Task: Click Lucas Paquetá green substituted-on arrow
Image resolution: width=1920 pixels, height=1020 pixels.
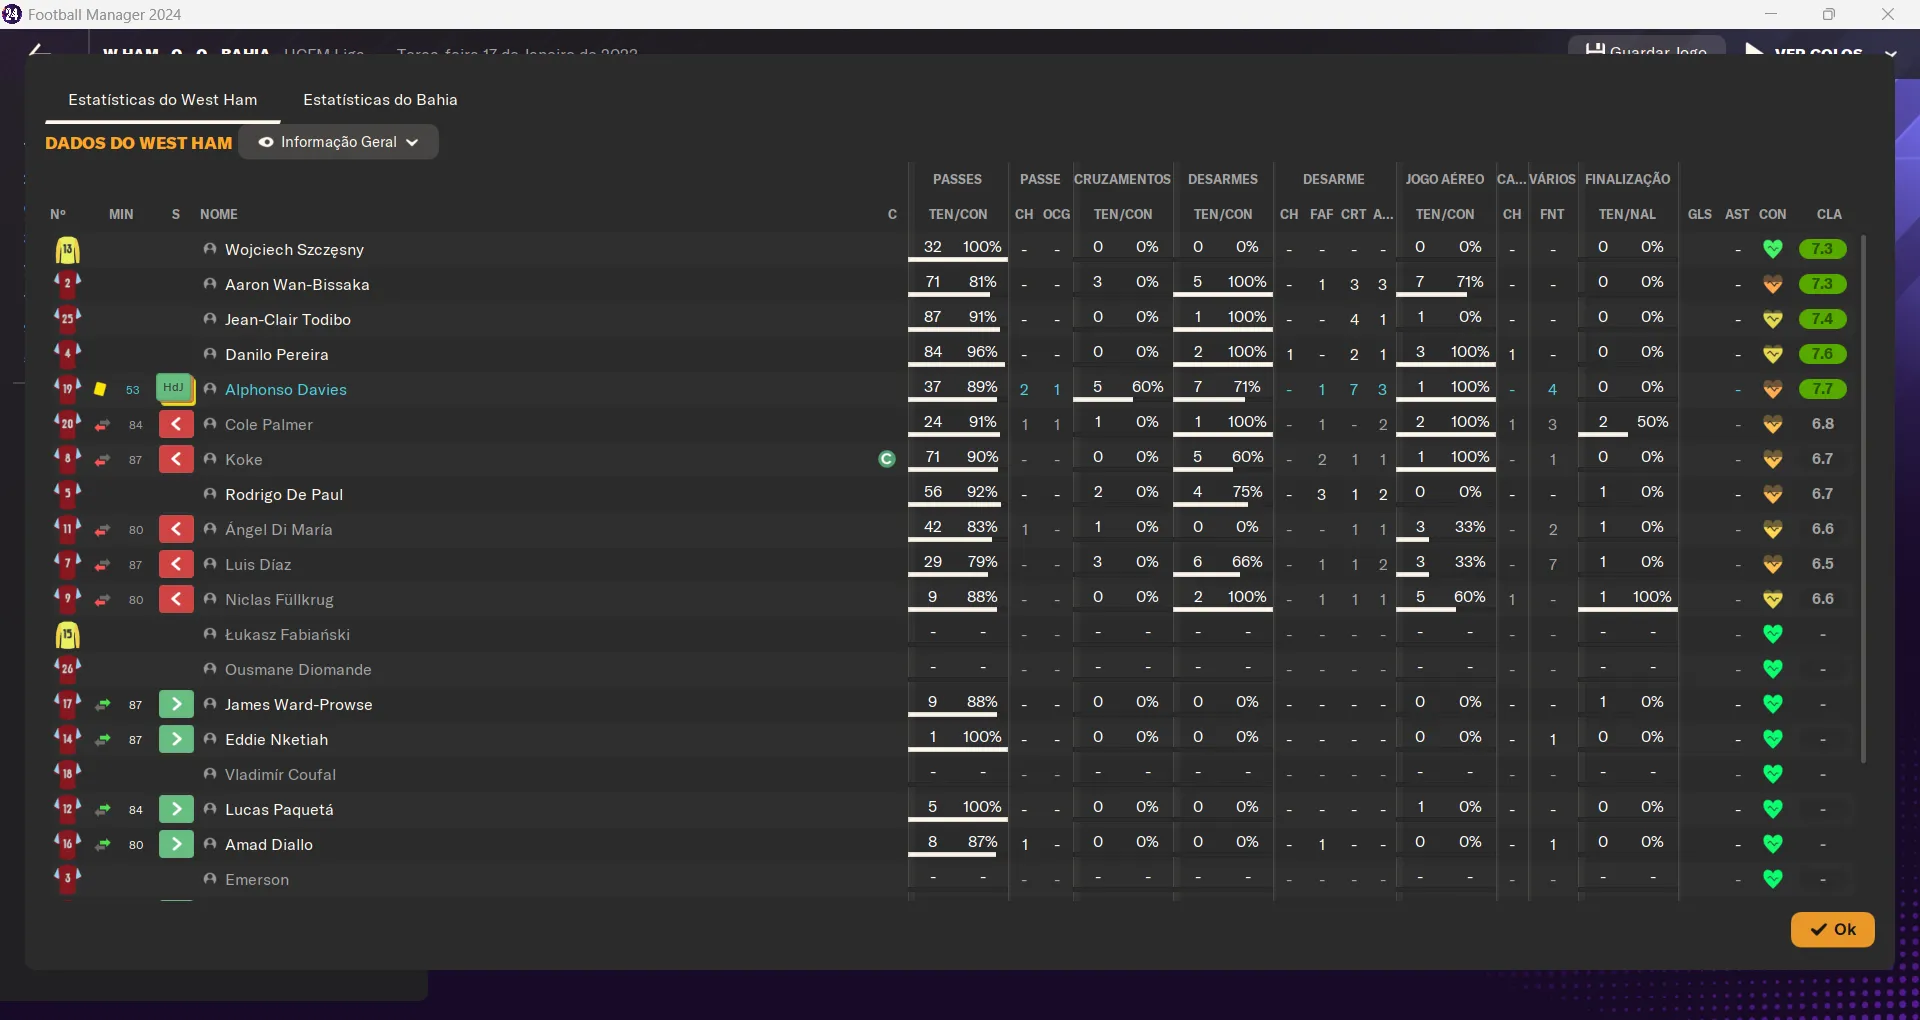Action: [x=176, y=809]
